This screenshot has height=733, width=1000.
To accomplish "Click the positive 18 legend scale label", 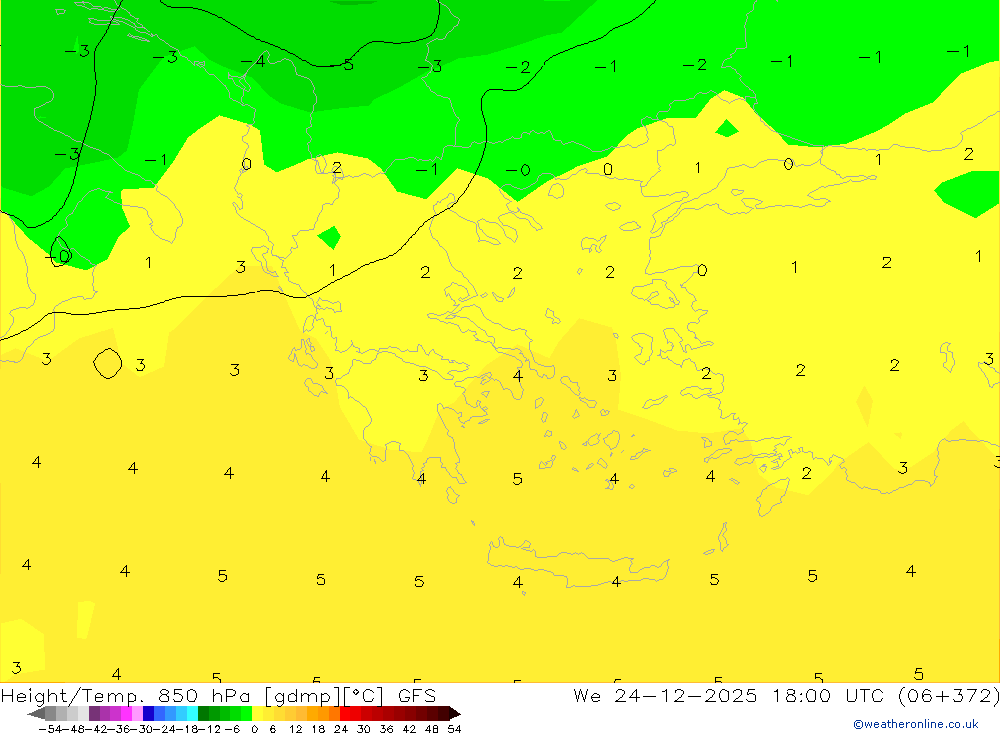I will click(318, 729).
